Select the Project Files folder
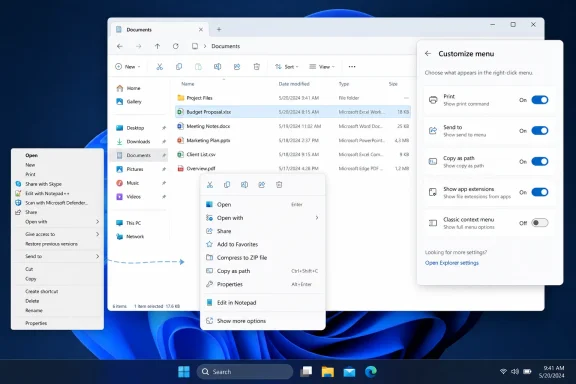 (293, 98)
